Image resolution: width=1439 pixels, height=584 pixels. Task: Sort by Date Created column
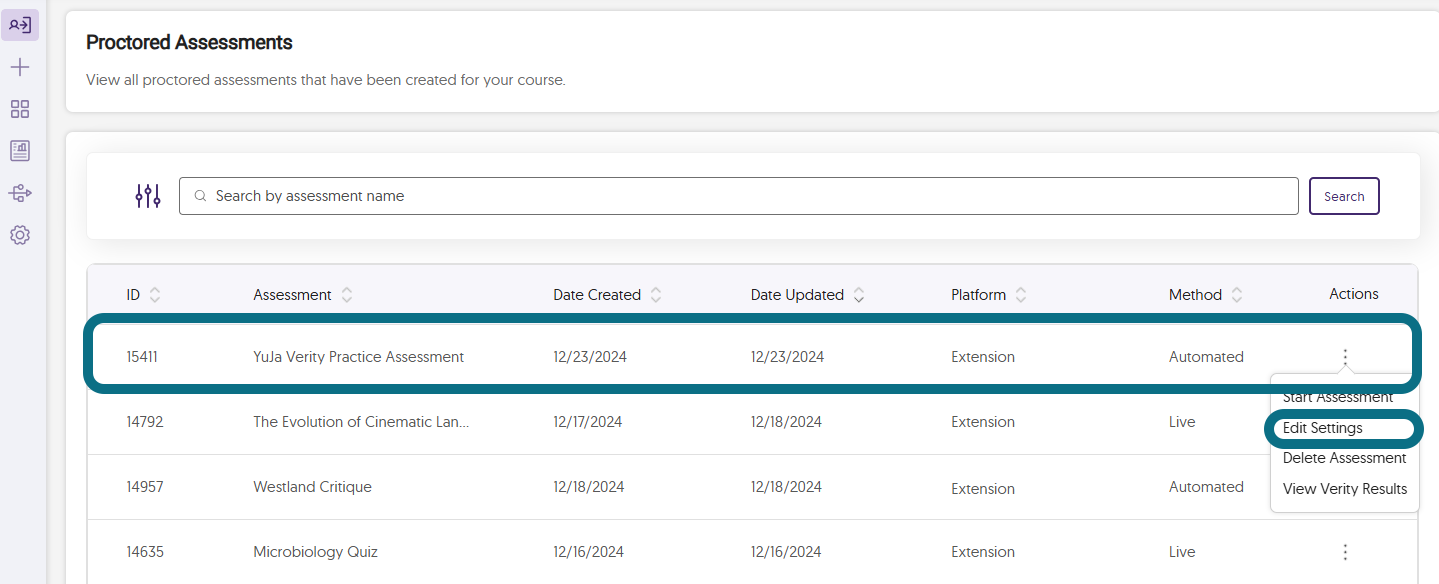(656, 295)
